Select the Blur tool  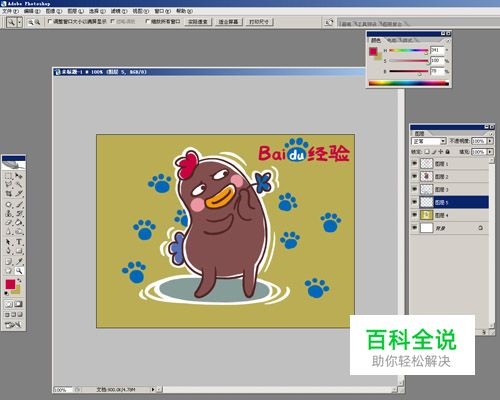click(9, 231)
